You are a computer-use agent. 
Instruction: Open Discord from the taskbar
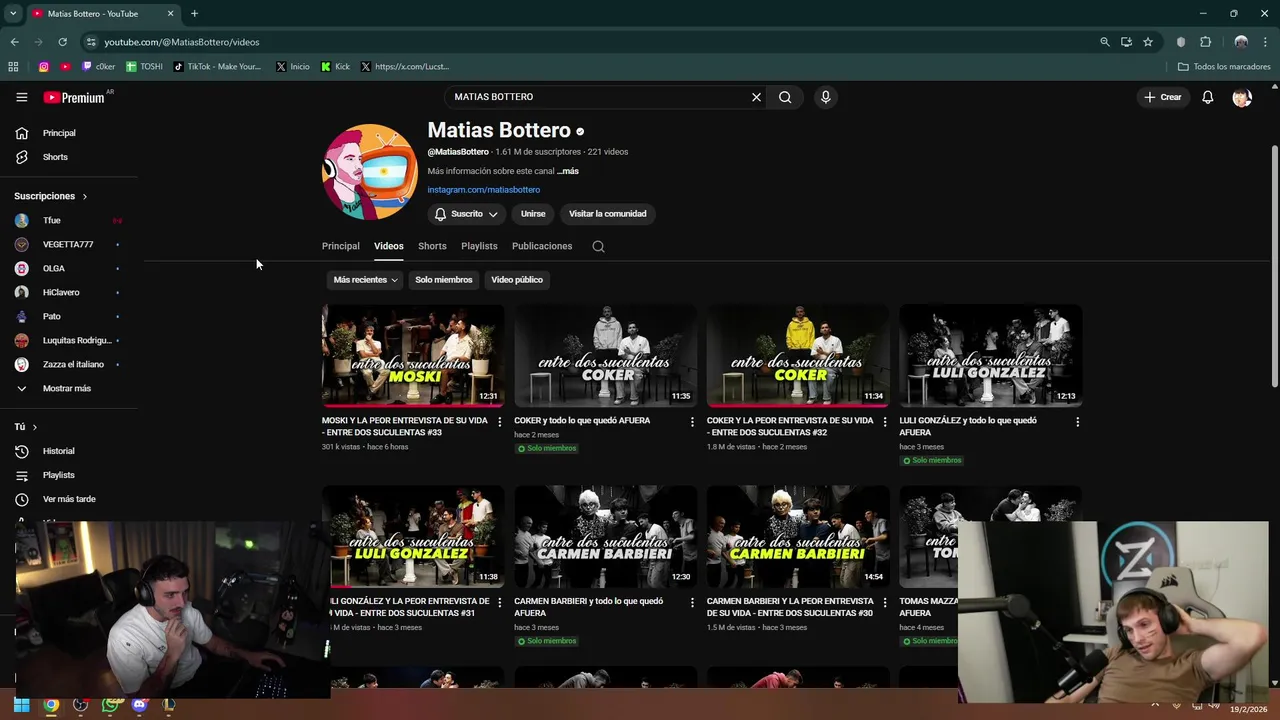(x=139, y=705)
